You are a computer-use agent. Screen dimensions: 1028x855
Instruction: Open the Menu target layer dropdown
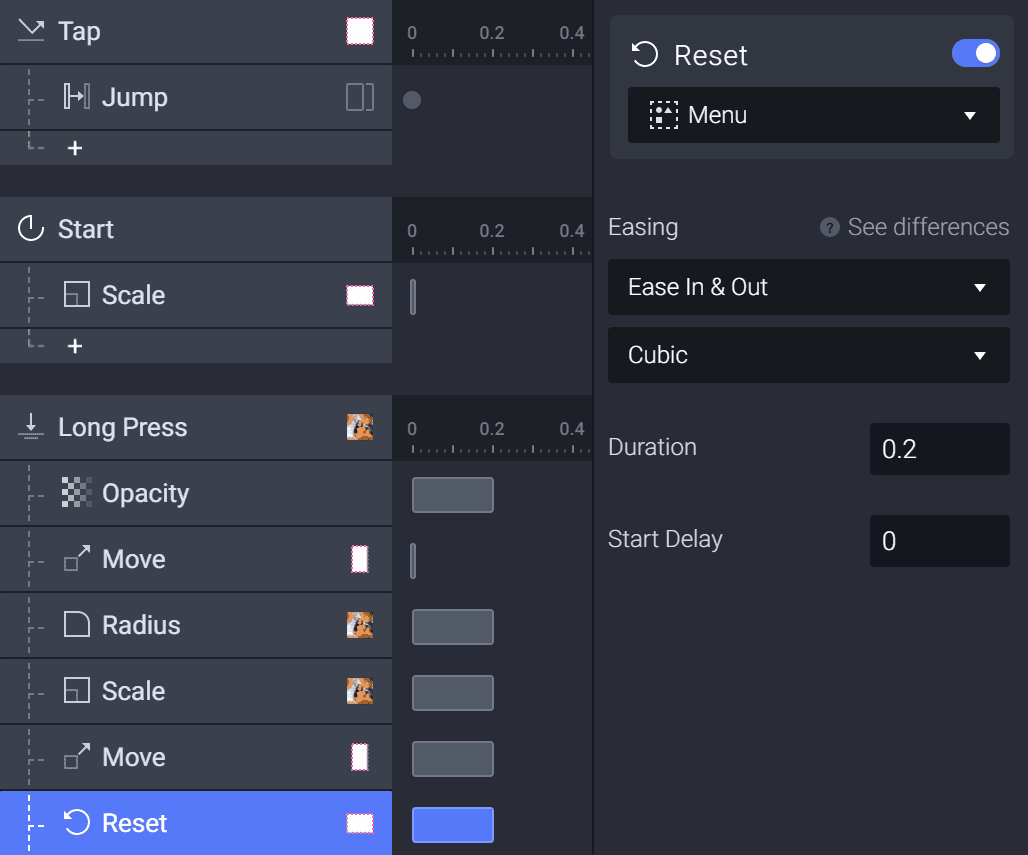click(814, 115)
